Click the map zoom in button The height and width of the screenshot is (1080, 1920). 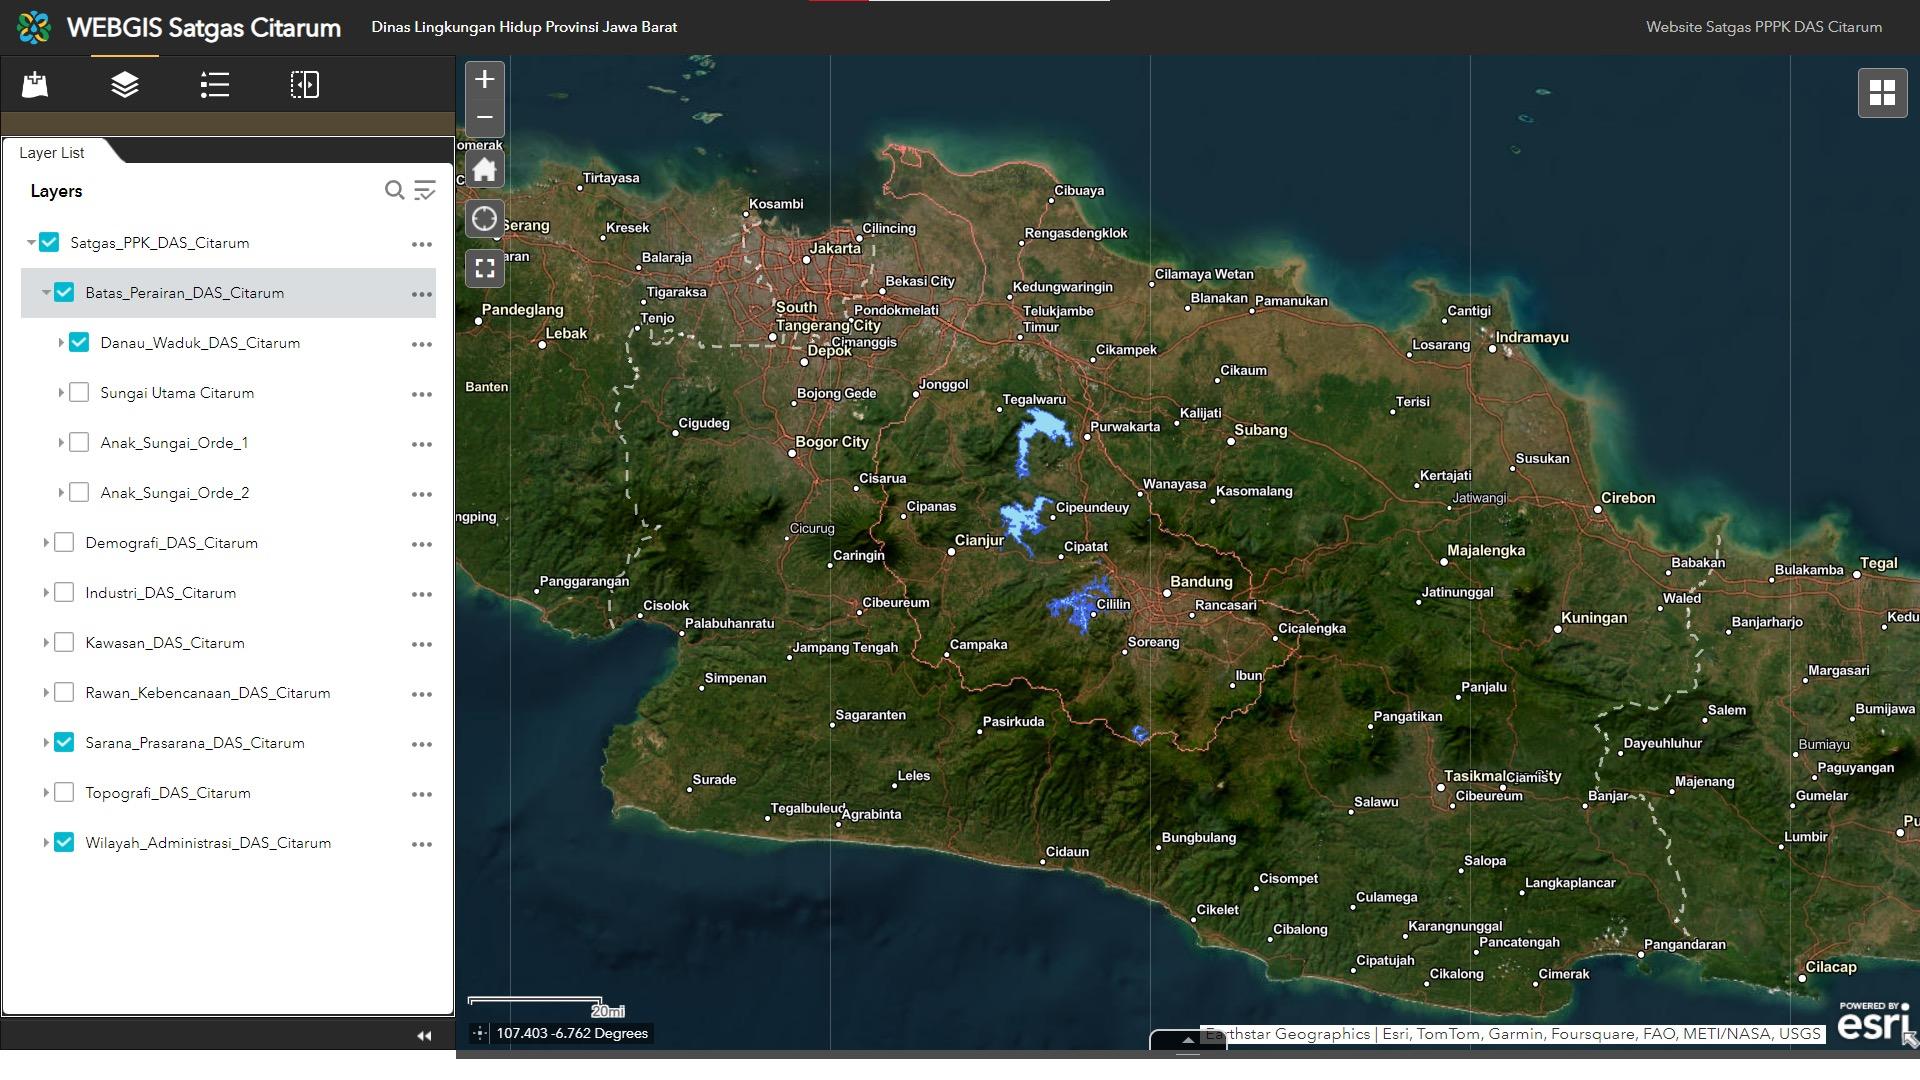(485, 80)
